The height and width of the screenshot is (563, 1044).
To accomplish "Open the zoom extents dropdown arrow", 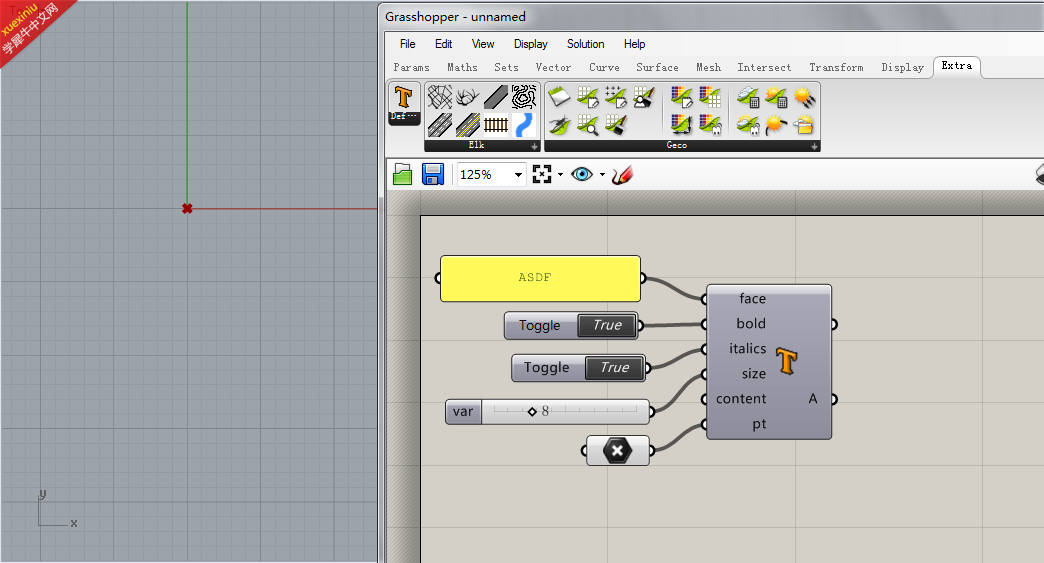I will click(560, 175).
